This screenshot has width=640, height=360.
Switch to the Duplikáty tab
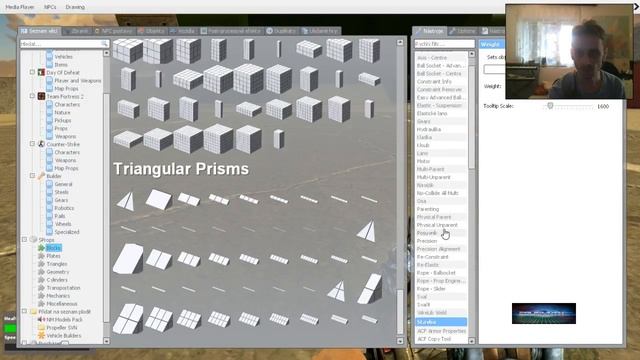tap(281, 31)
